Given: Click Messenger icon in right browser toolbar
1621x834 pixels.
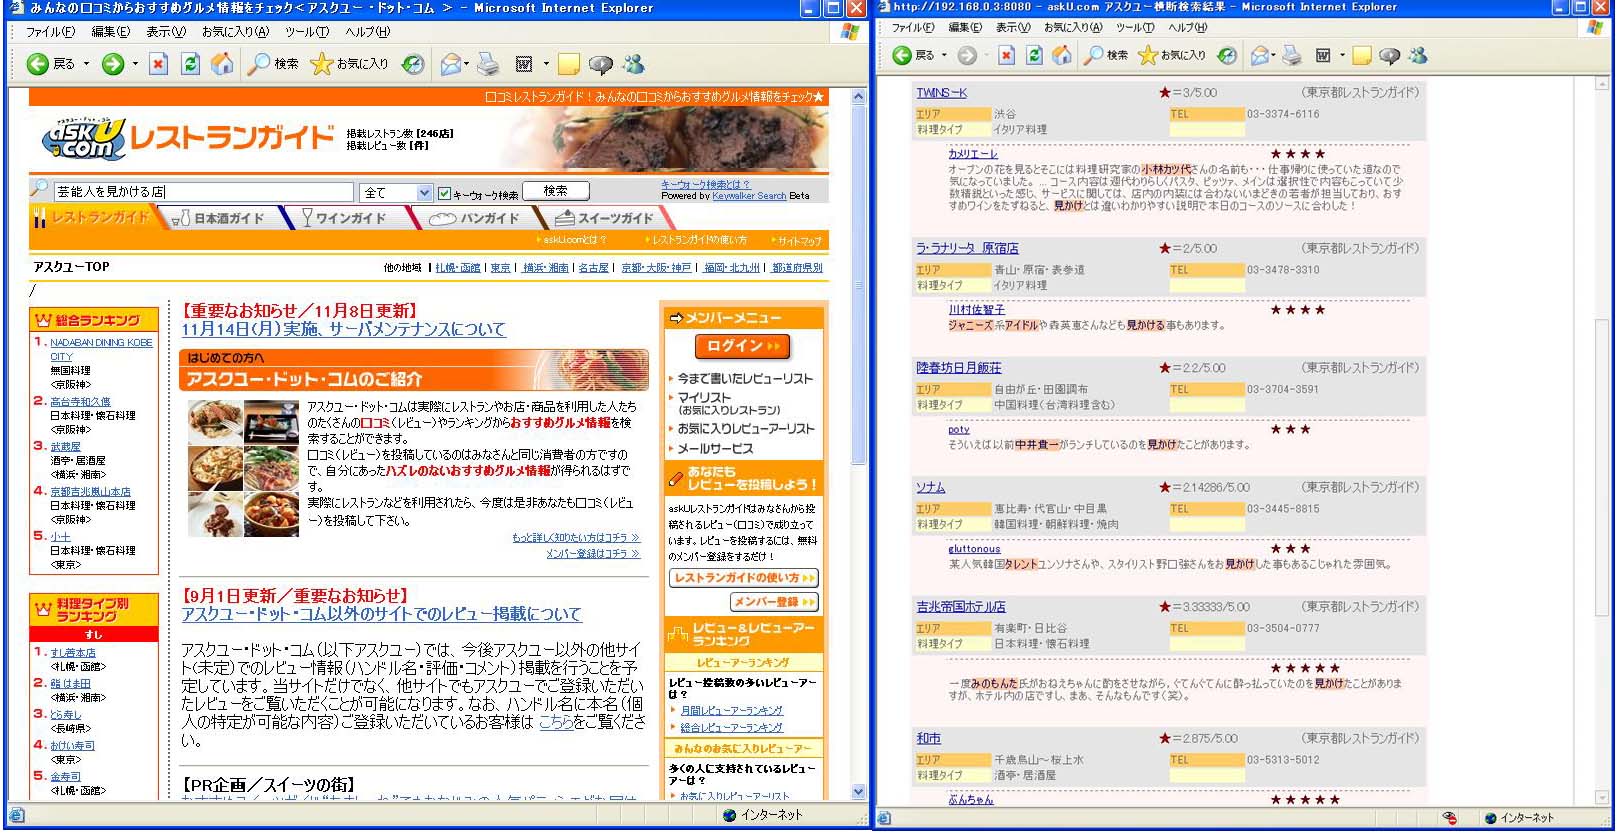Looking at the screenshot, I should [1418, 56].
